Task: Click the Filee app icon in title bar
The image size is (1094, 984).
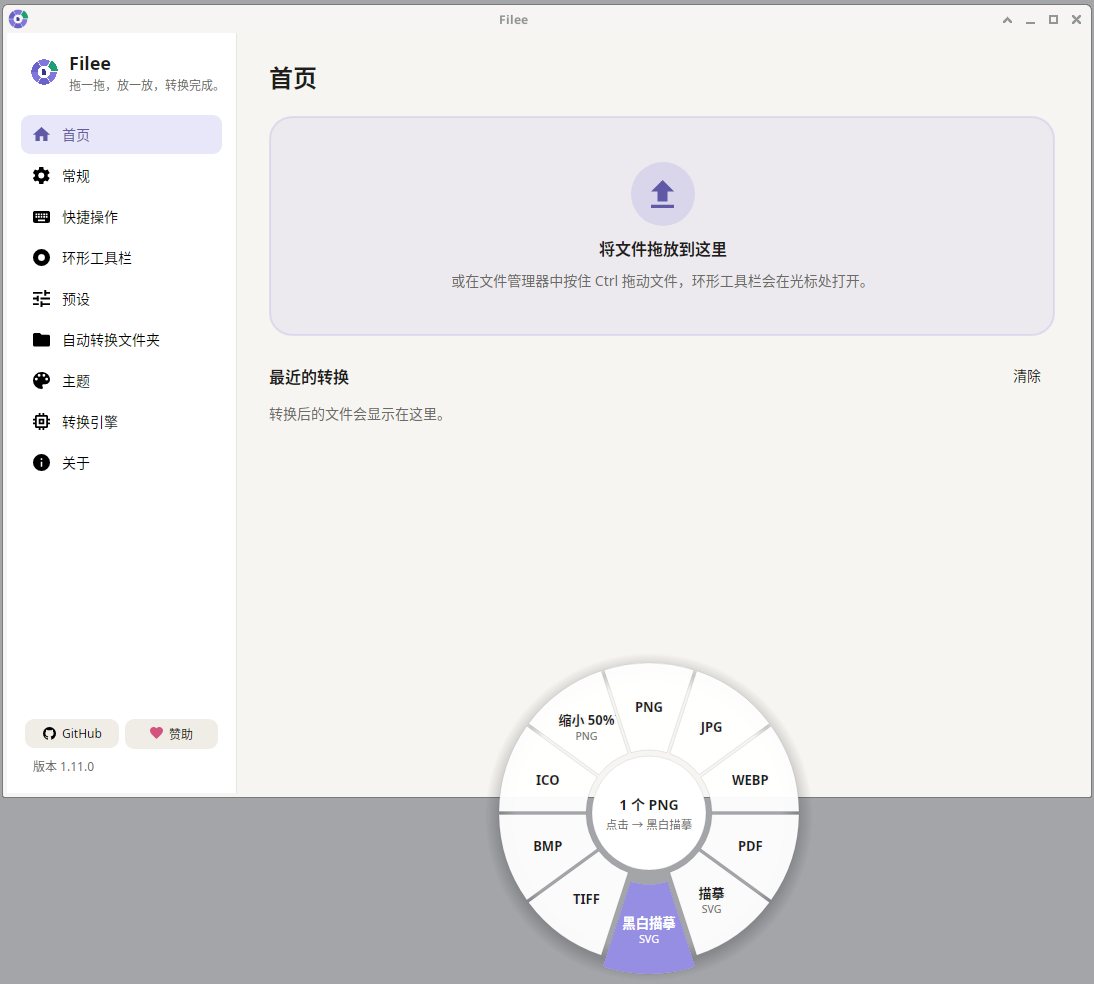Action: tap(18, 19)
